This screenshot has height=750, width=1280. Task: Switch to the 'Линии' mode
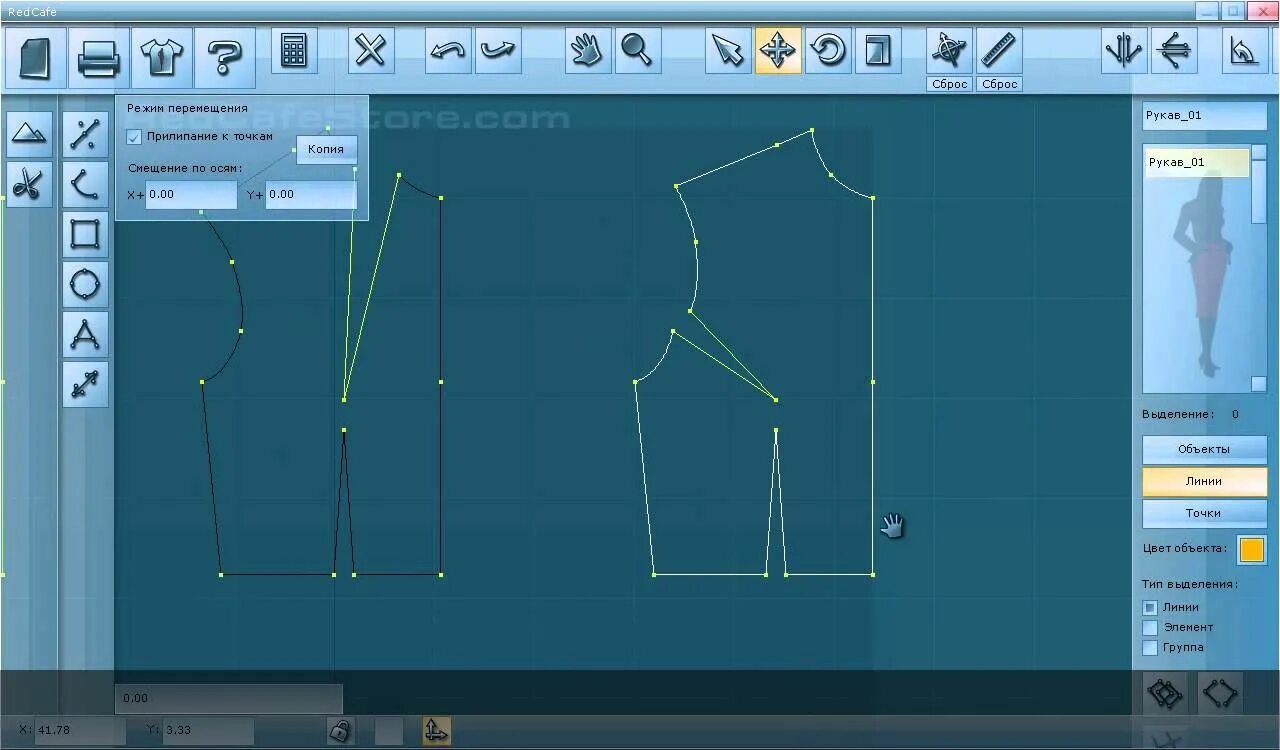point(1204,481)
